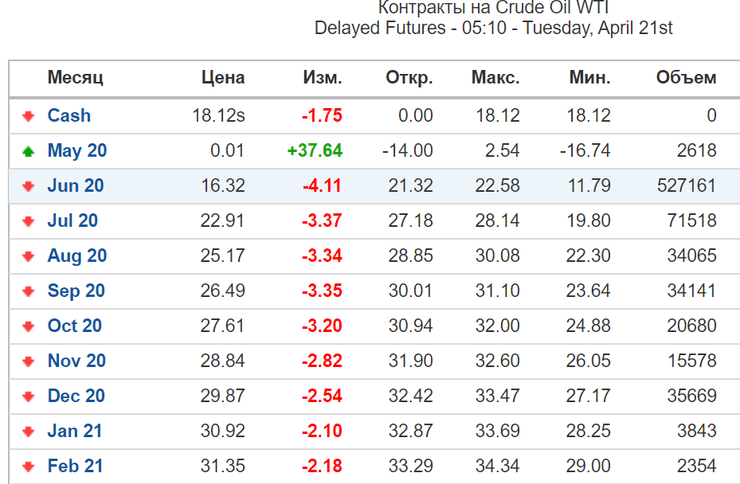Click the Месяц column header
Screen dimensions: 740x484
tap(75, 78)
